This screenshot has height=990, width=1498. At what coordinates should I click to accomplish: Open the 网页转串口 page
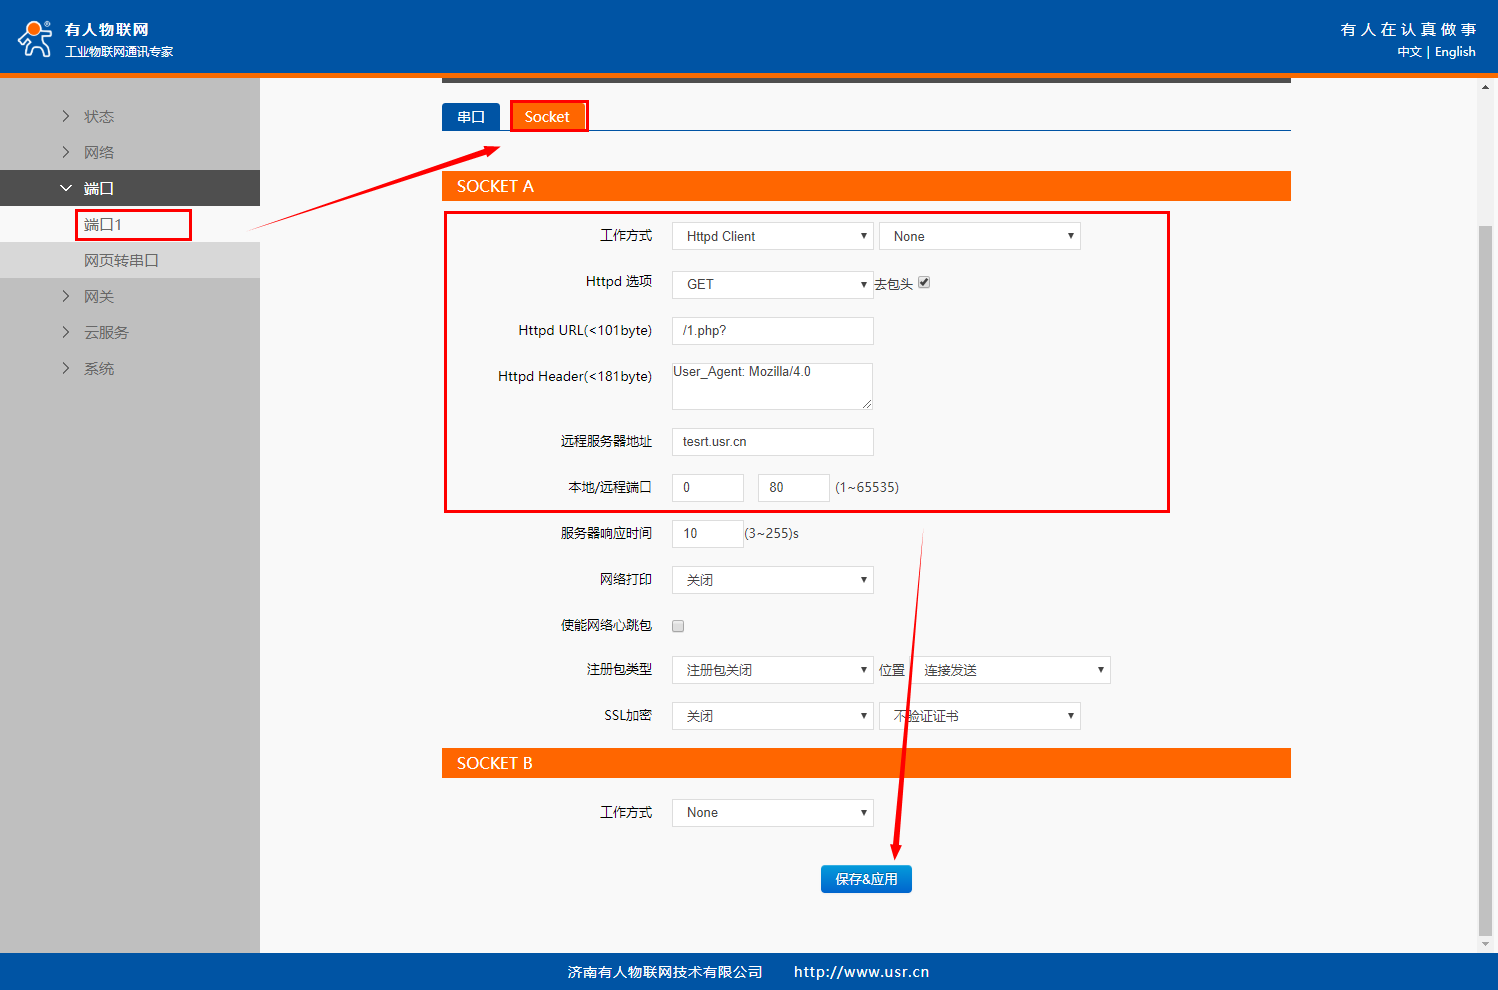(121, 261)
